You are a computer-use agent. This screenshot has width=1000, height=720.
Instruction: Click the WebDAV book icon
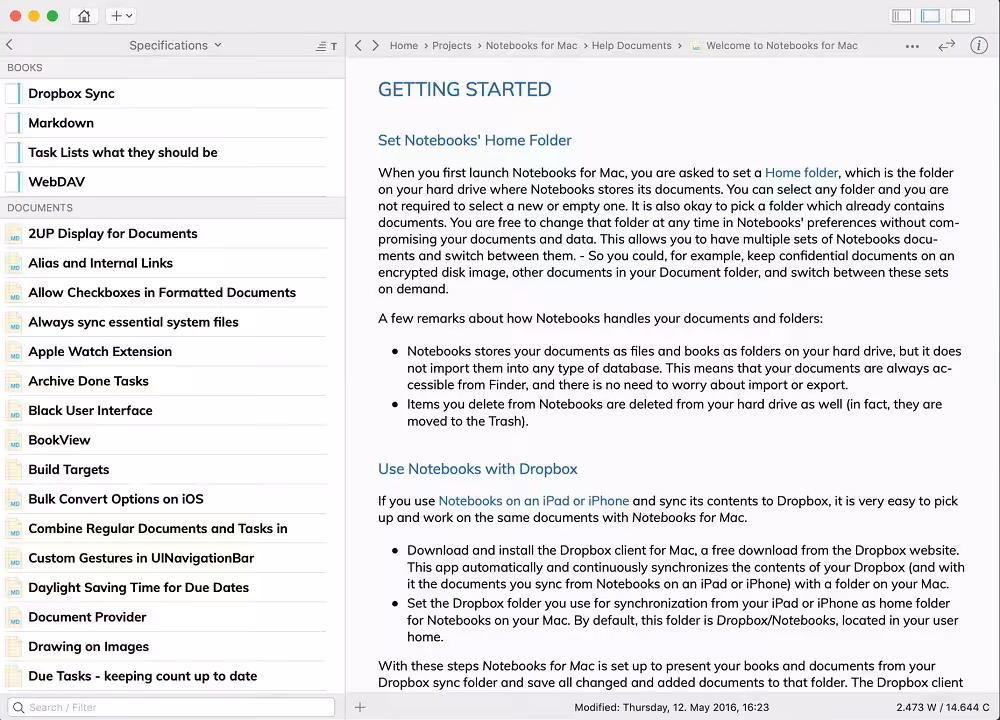coord(13,182)
